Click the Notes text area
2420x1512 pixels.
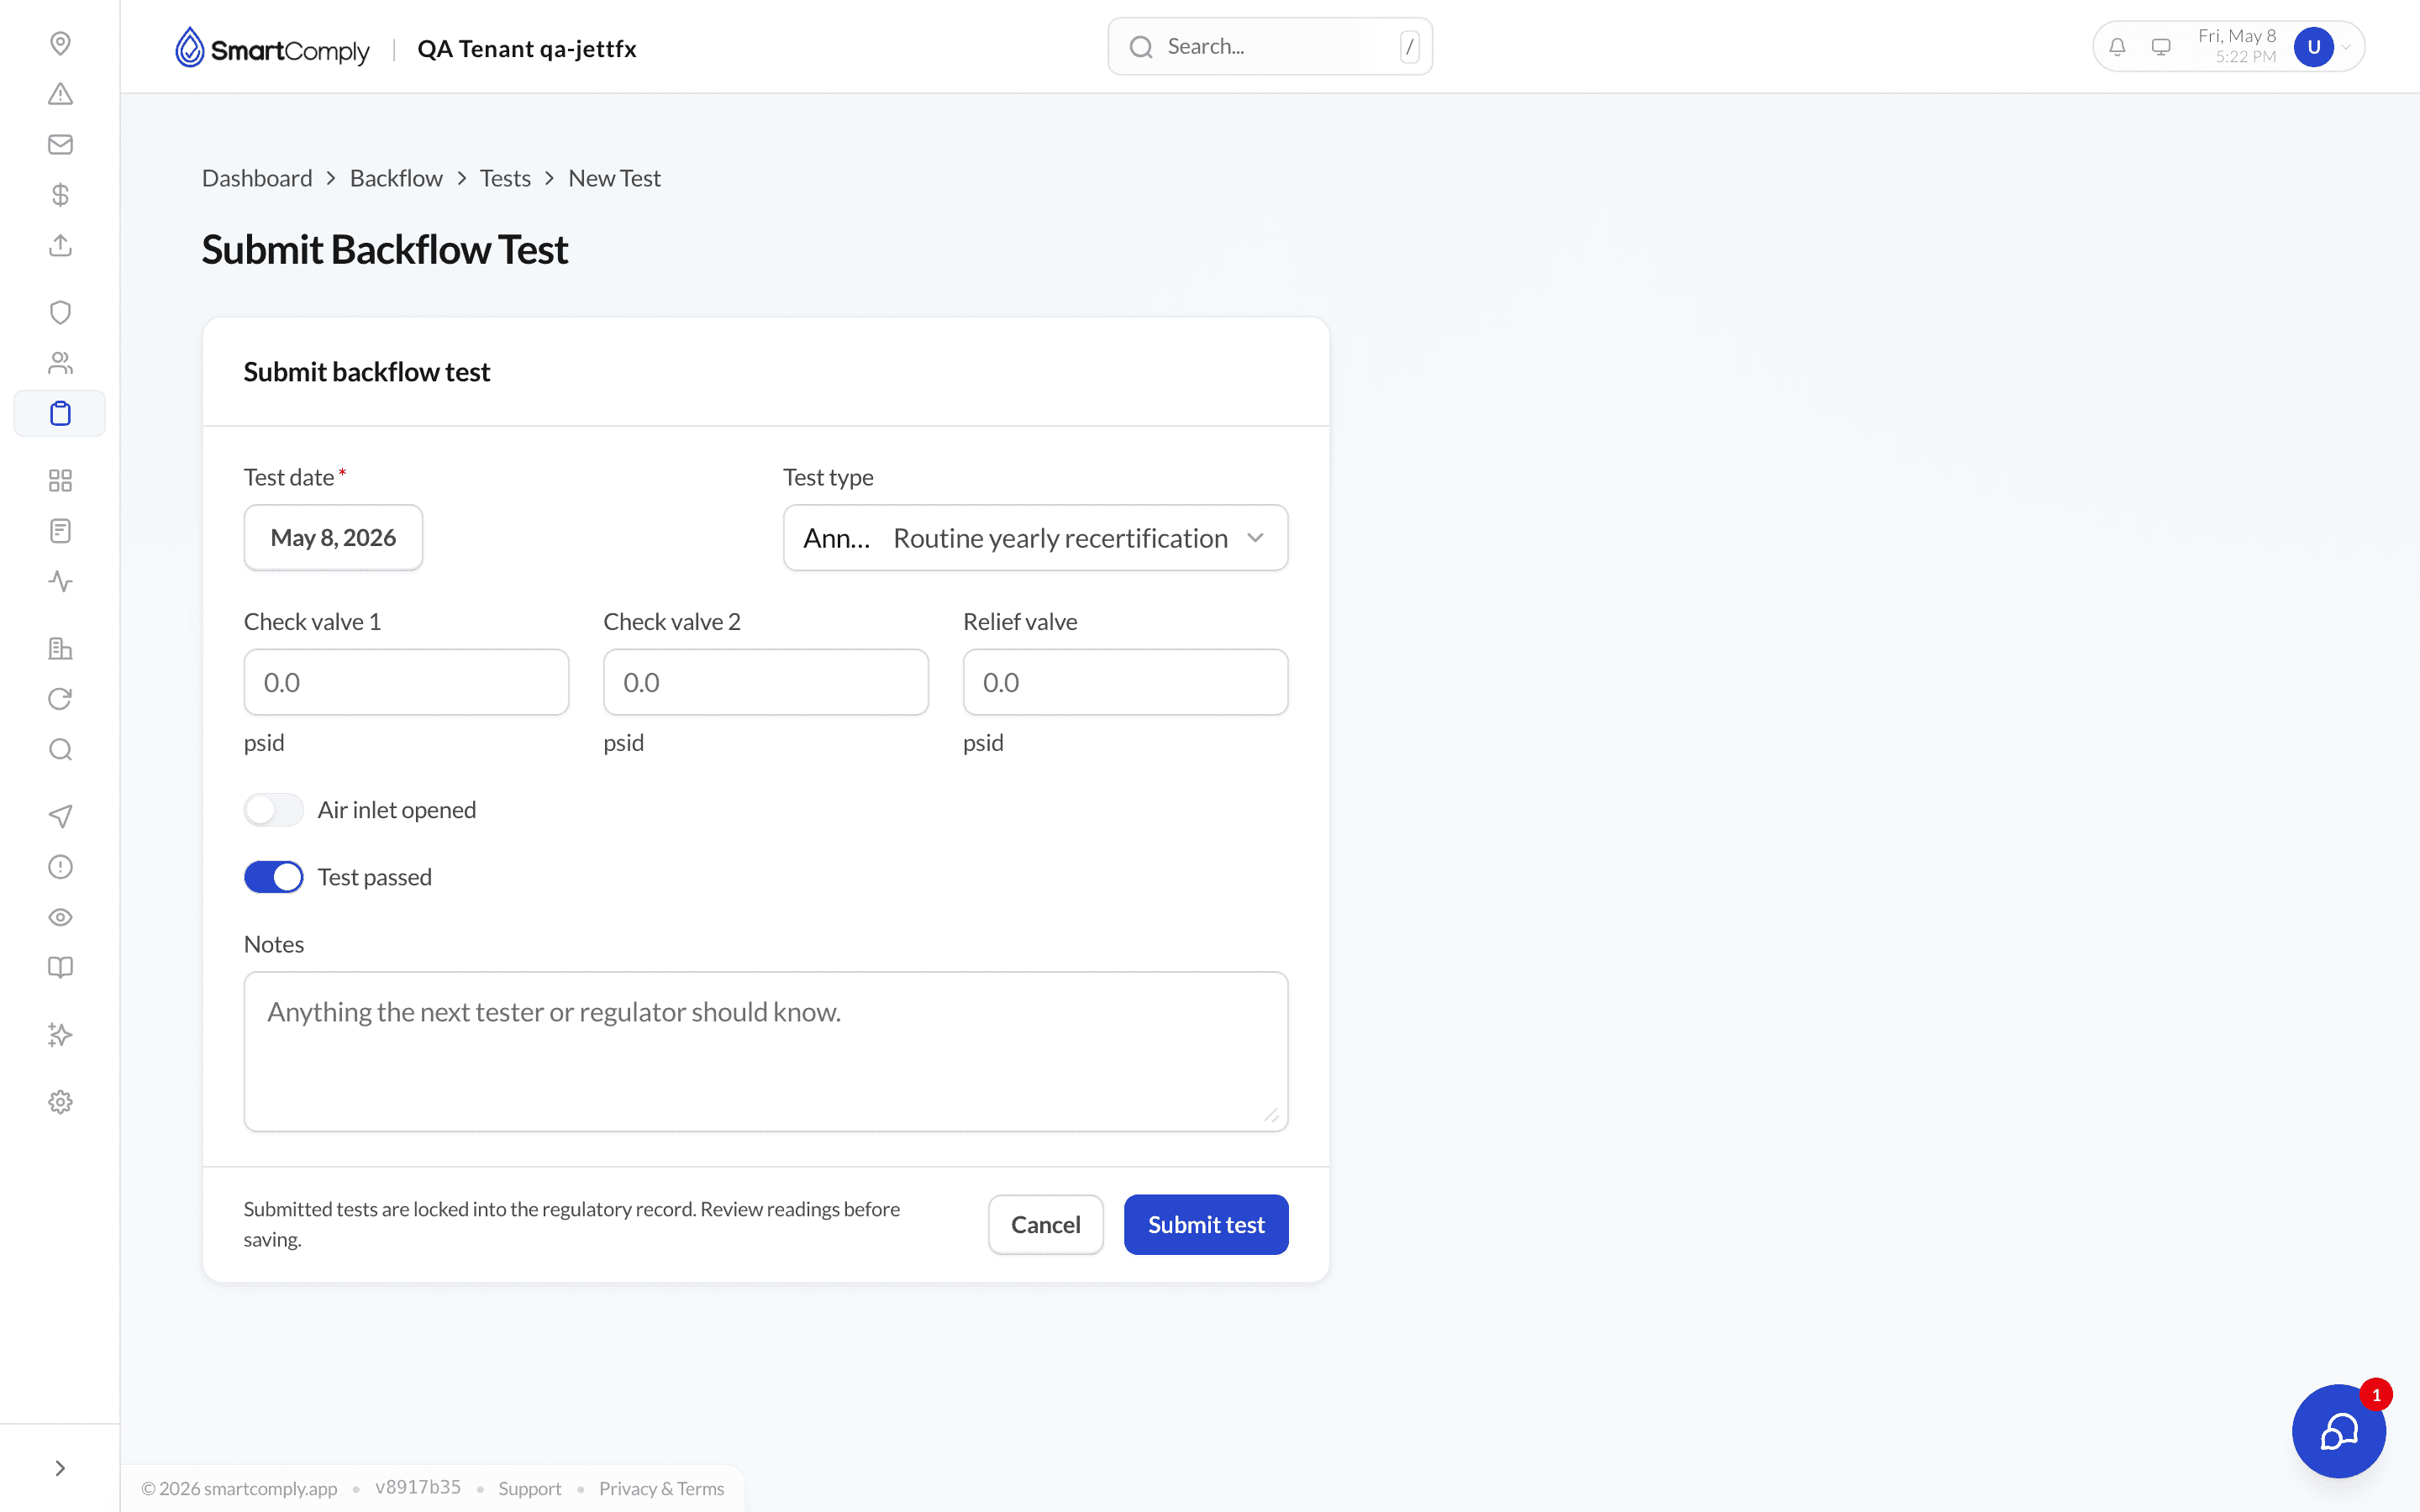tap(766, 1051)
